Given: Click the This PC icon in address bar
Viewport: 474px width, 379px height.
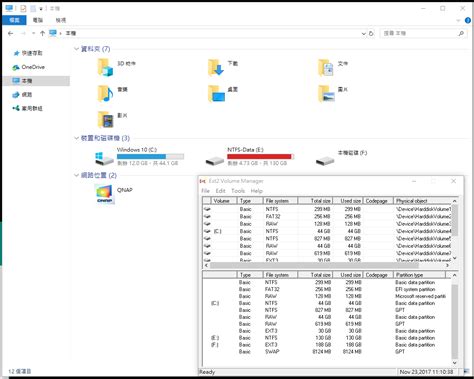Looking at the screenshot, I should 53,33.
